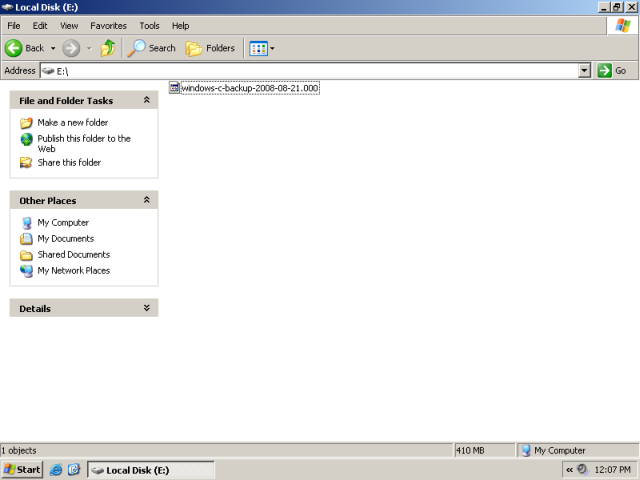Close the Local Disk (E:) window

click(x=631, y=7)
